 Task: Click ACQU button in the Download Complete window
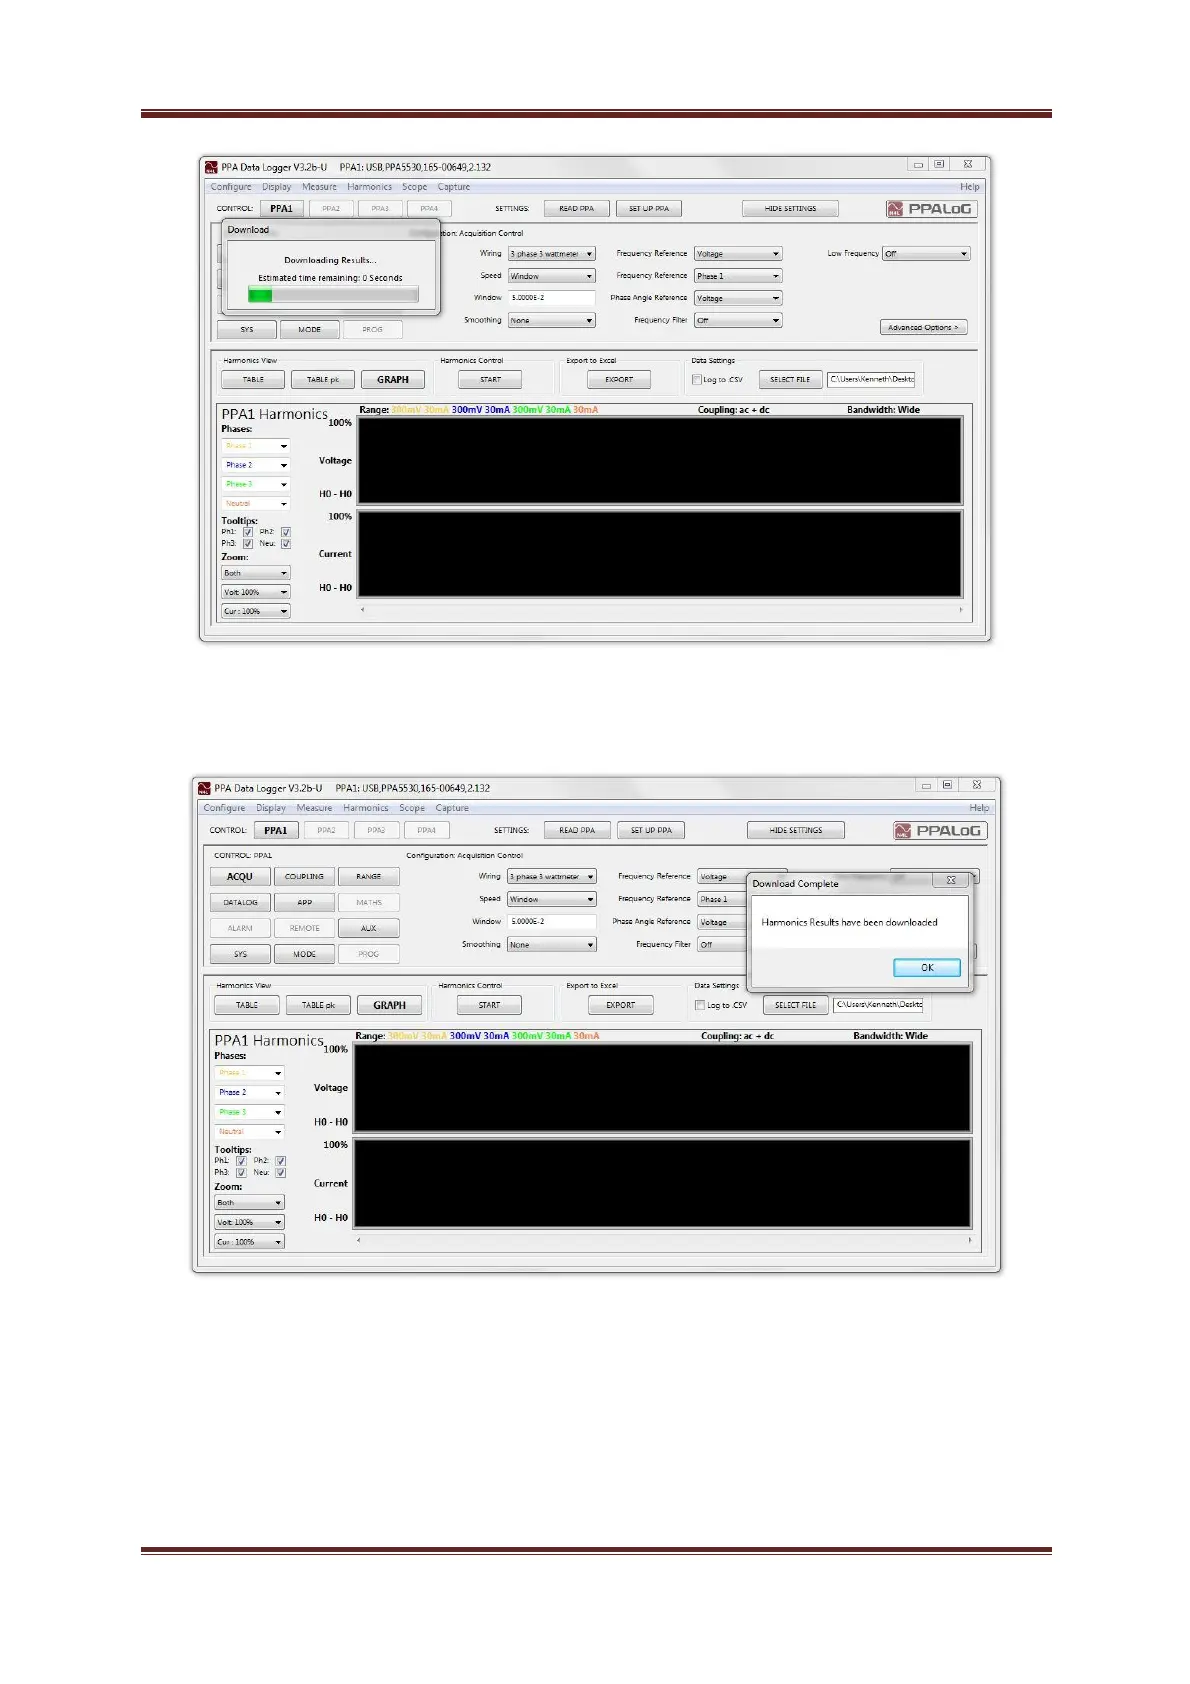pos(240,877)
